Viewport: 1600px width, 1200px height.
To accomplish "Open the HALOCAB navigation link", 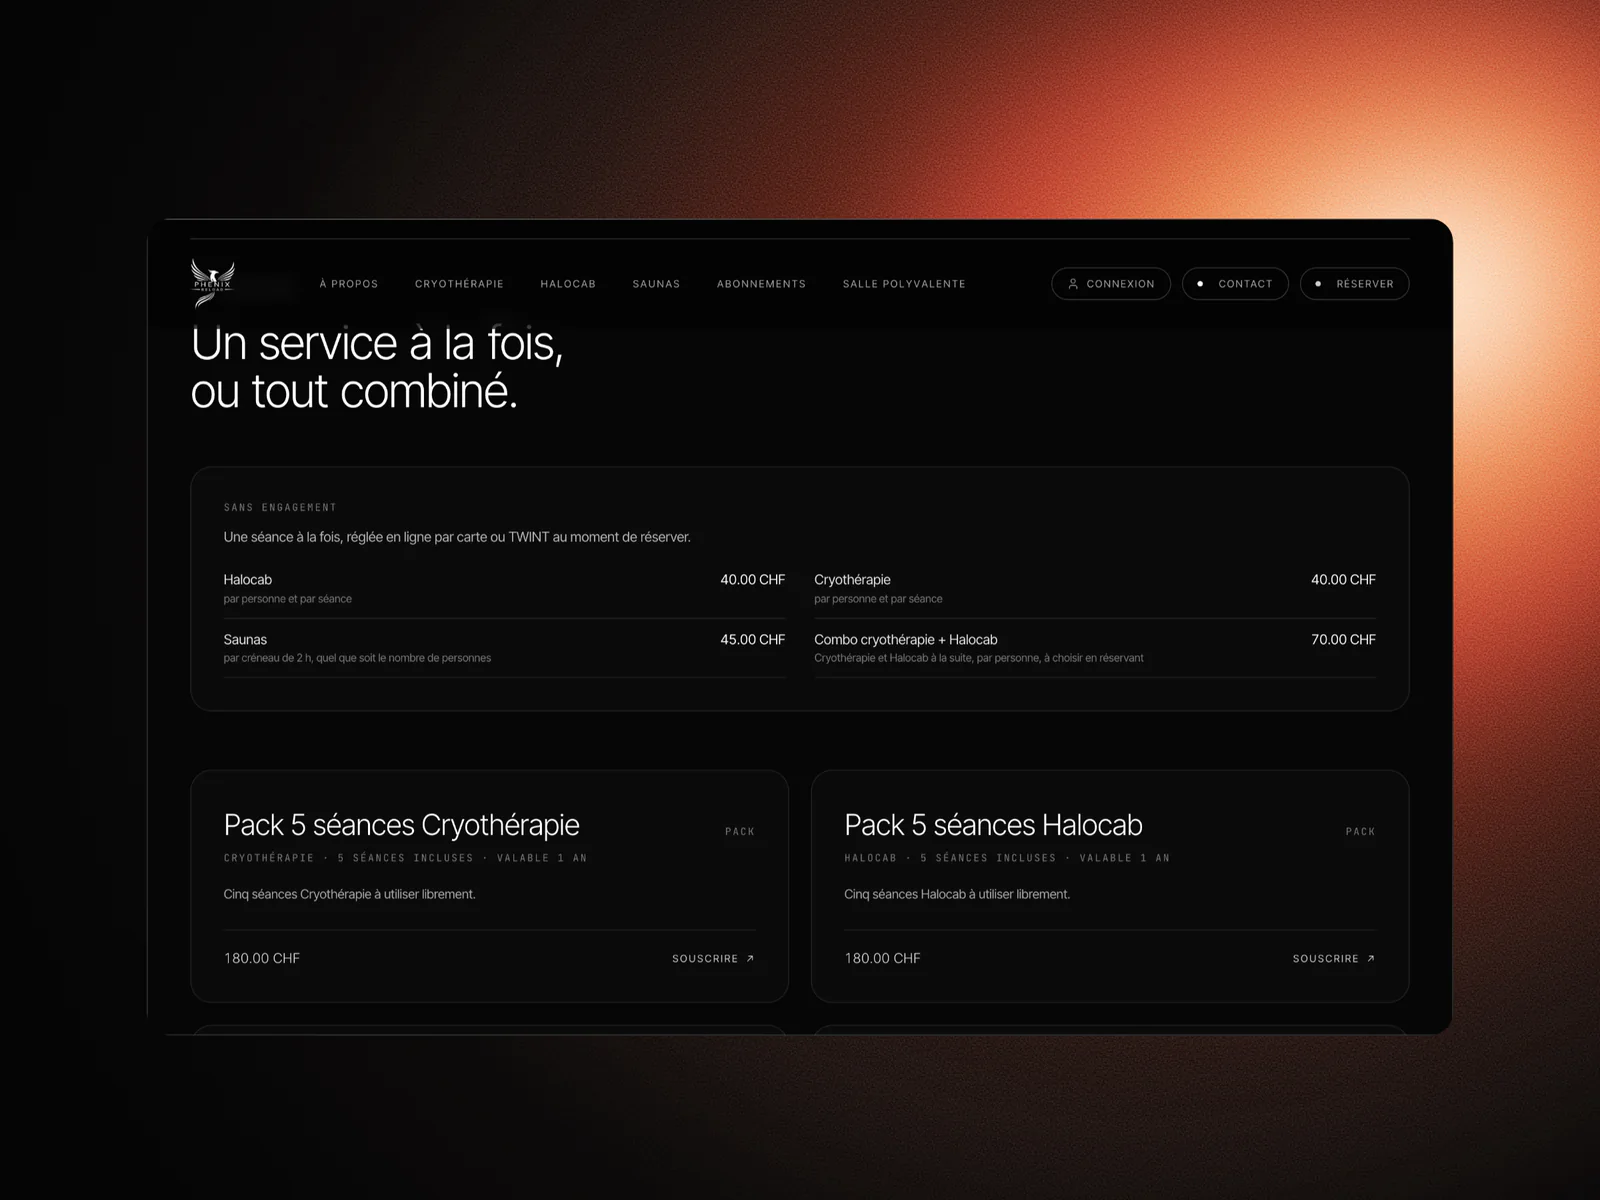I will pyautogui.click(x=568, y=284).
